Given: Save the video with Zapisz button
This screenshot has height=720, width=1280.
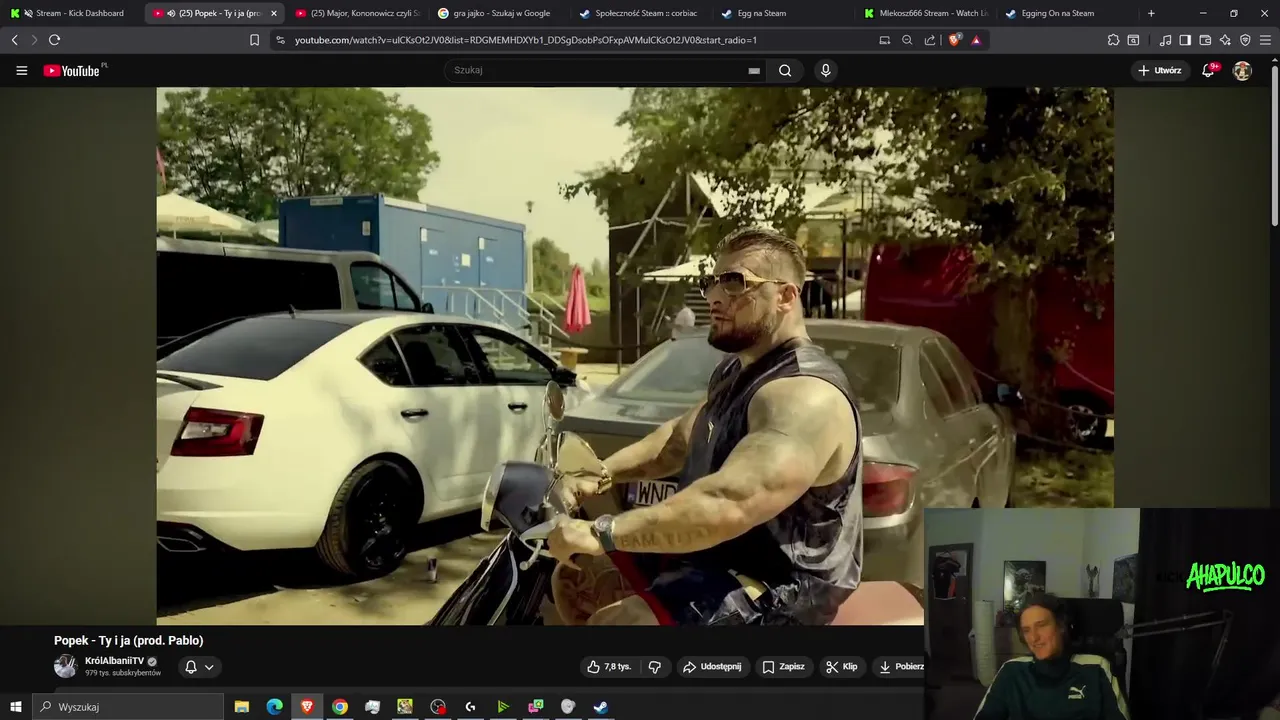Looking at the screenshot, I should coord(783,667).
